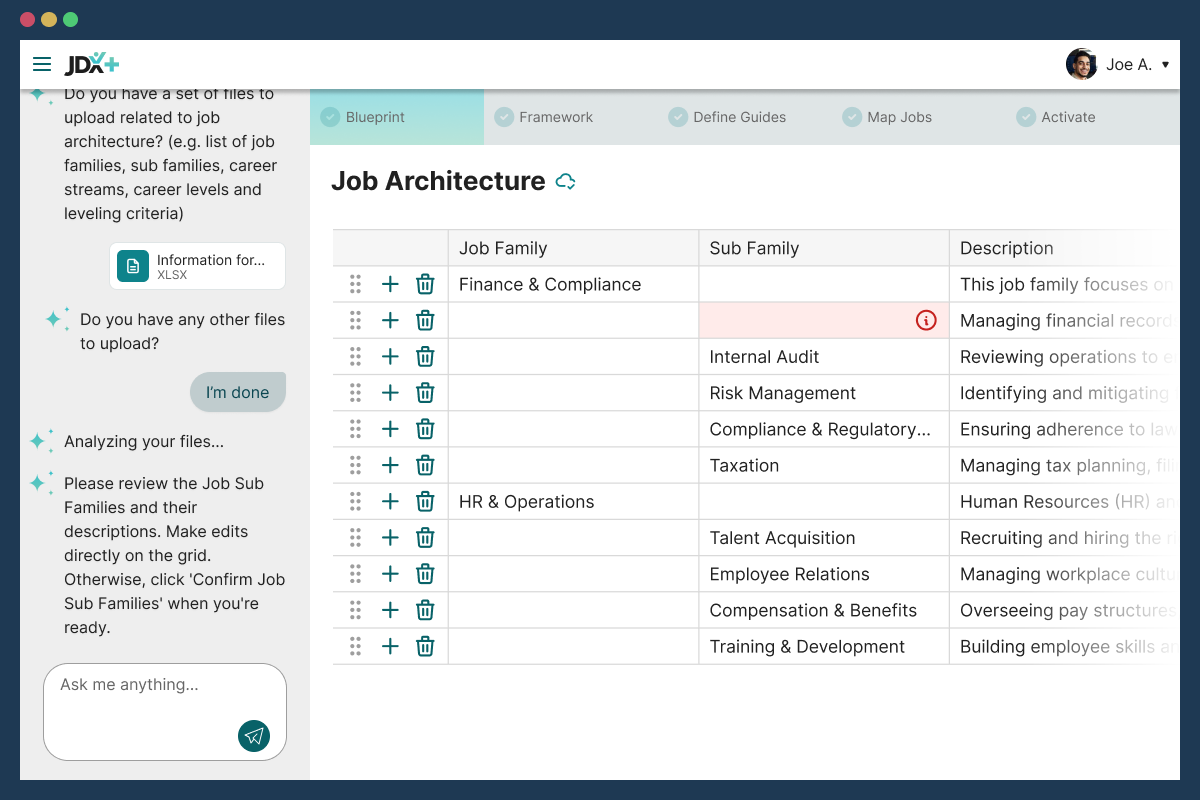Add row below HR & Operations
The height and width of the screenshot is (800, 1200).
point(390,502)
